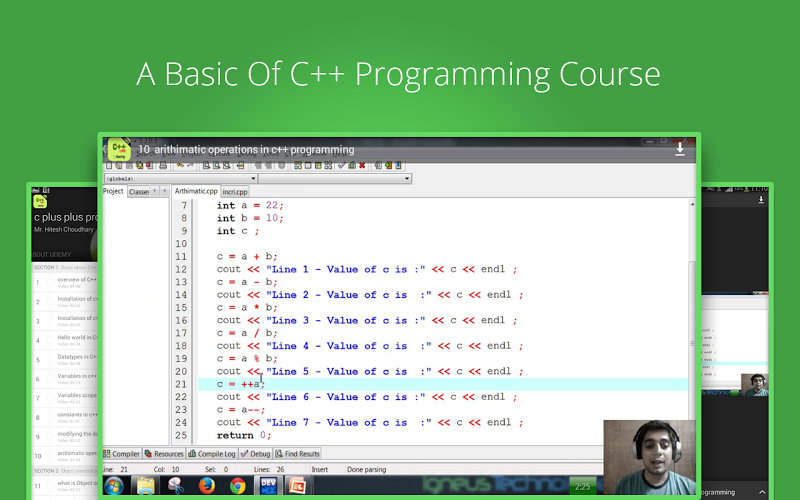
Task: Select lesson 8 'constants in c++' in left window
Action: tap(65, 417)
